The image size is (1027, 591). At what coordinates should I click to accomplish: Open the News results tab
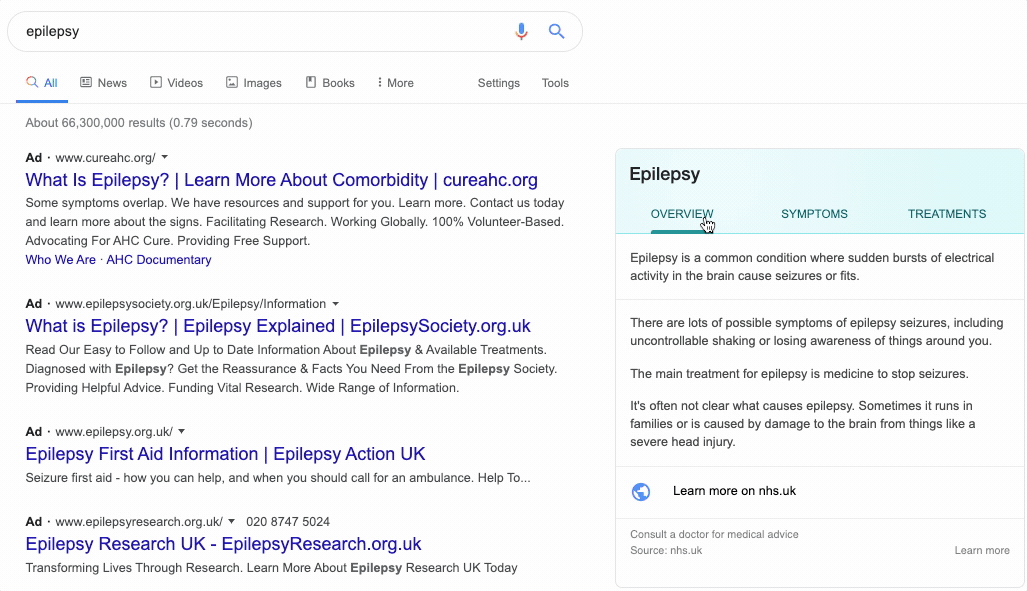pos(103,83)
